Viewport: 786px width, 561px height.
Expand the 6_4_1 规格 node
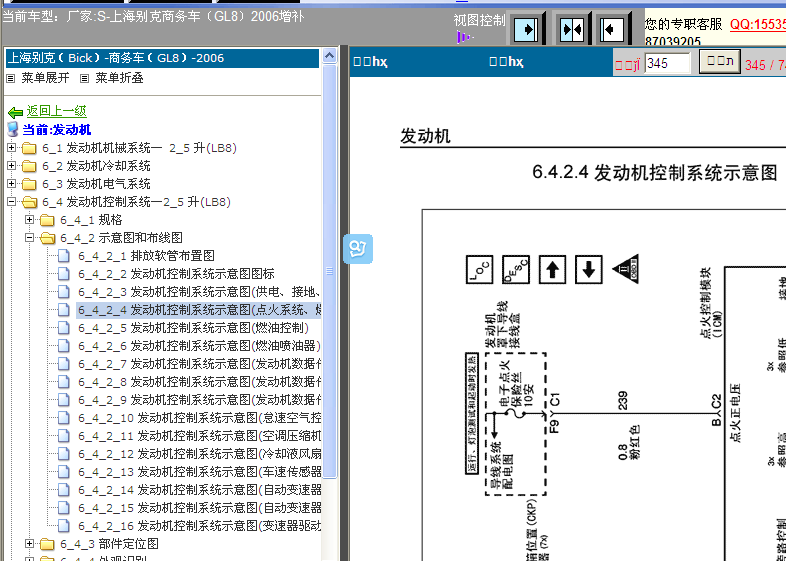pyautogui.click(x=30, y=220)
